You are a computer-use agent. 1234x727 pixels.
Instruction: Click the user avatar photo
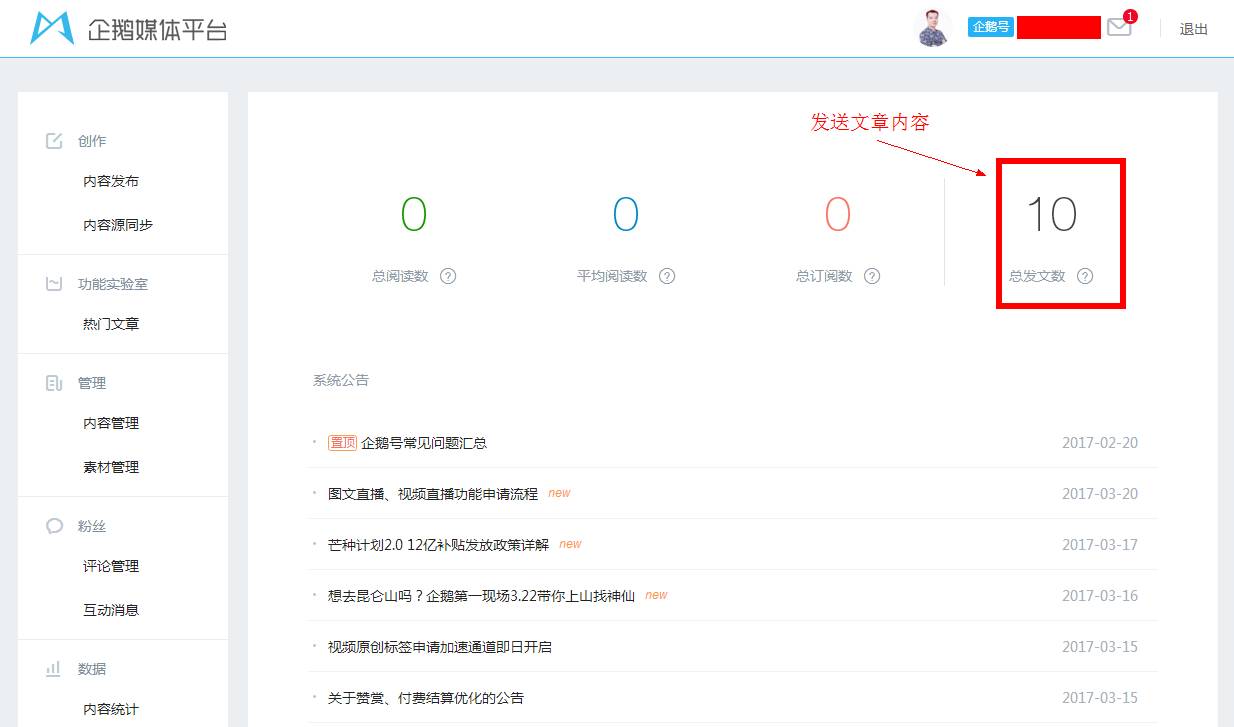point(932,27)
